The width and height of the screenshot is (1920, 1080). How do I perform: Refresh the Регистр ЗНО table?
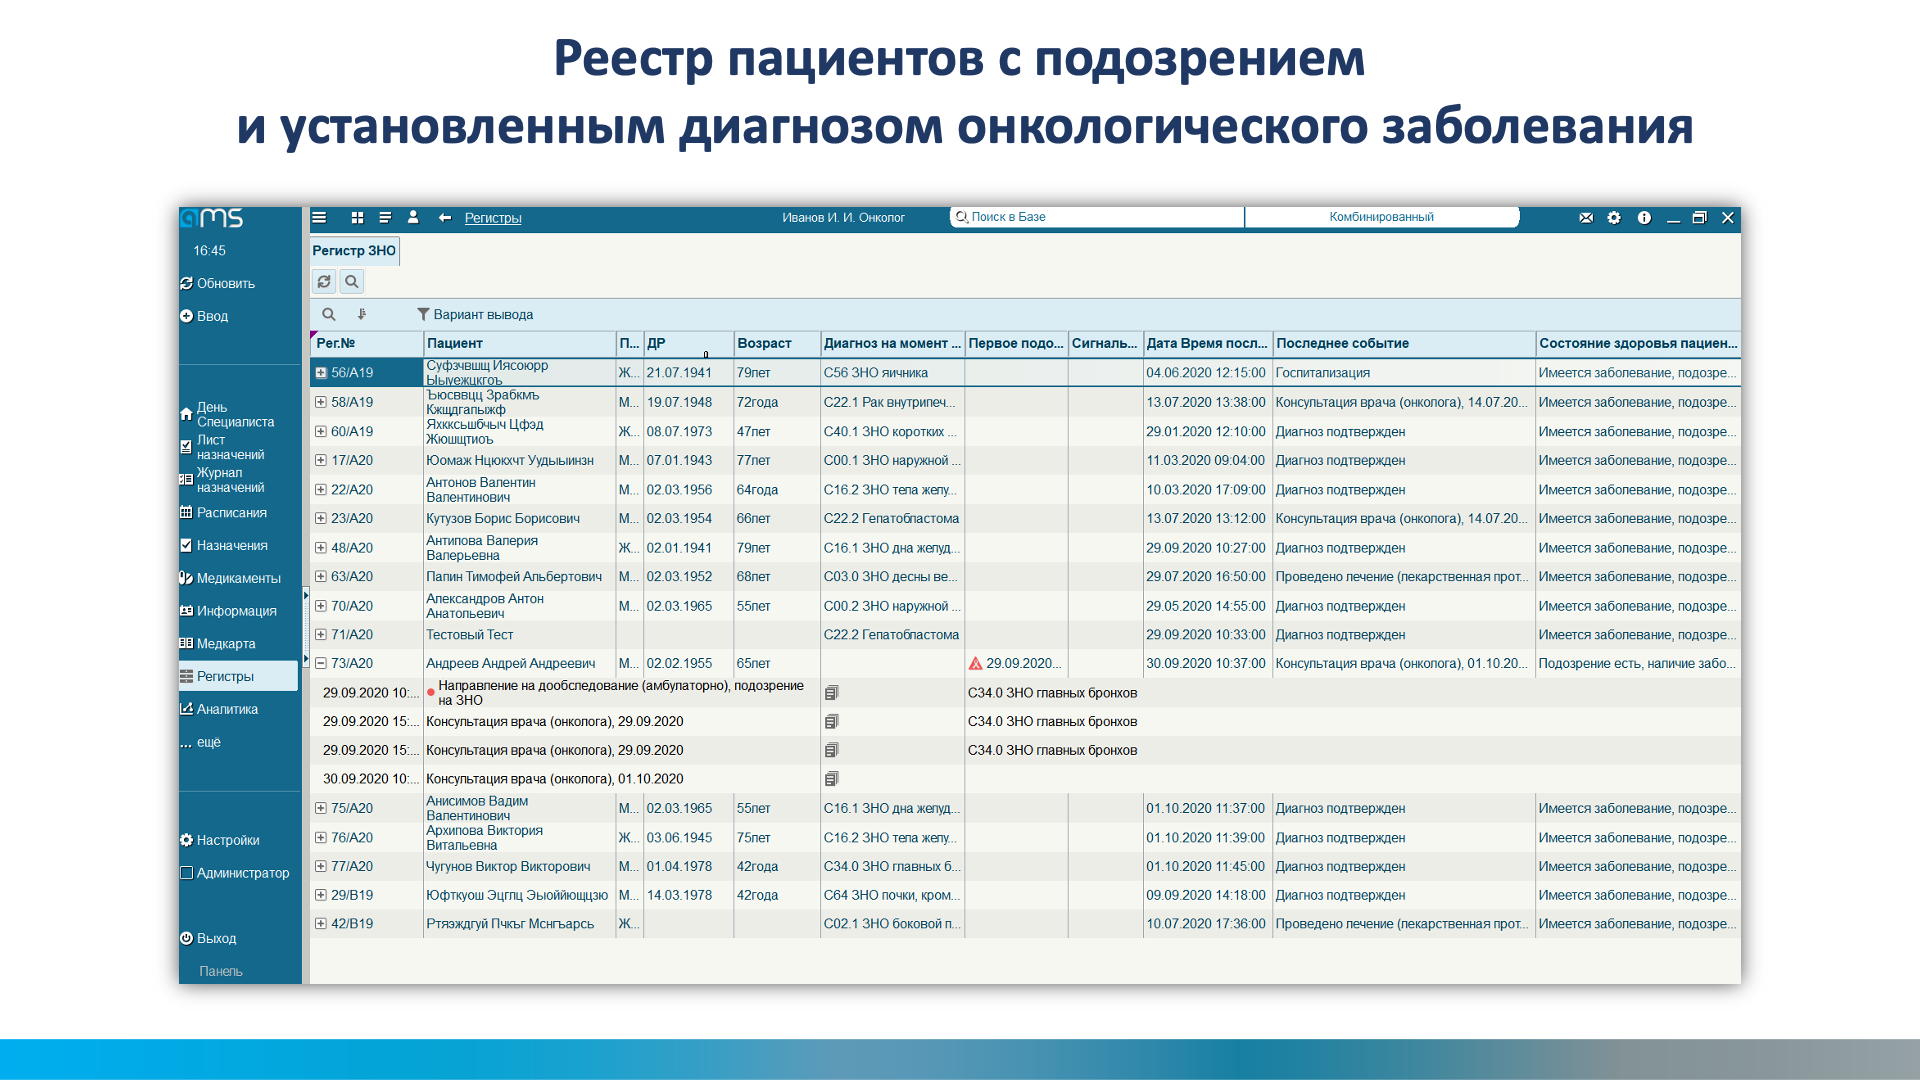point(324,282)
